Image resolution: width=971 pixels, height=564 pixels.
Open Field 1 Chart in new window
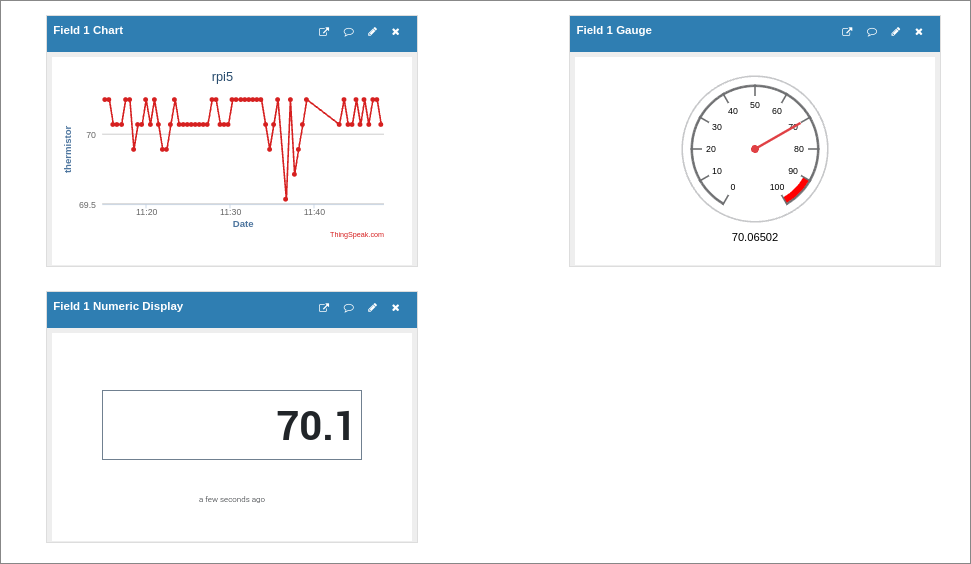(x=324, y=32)
